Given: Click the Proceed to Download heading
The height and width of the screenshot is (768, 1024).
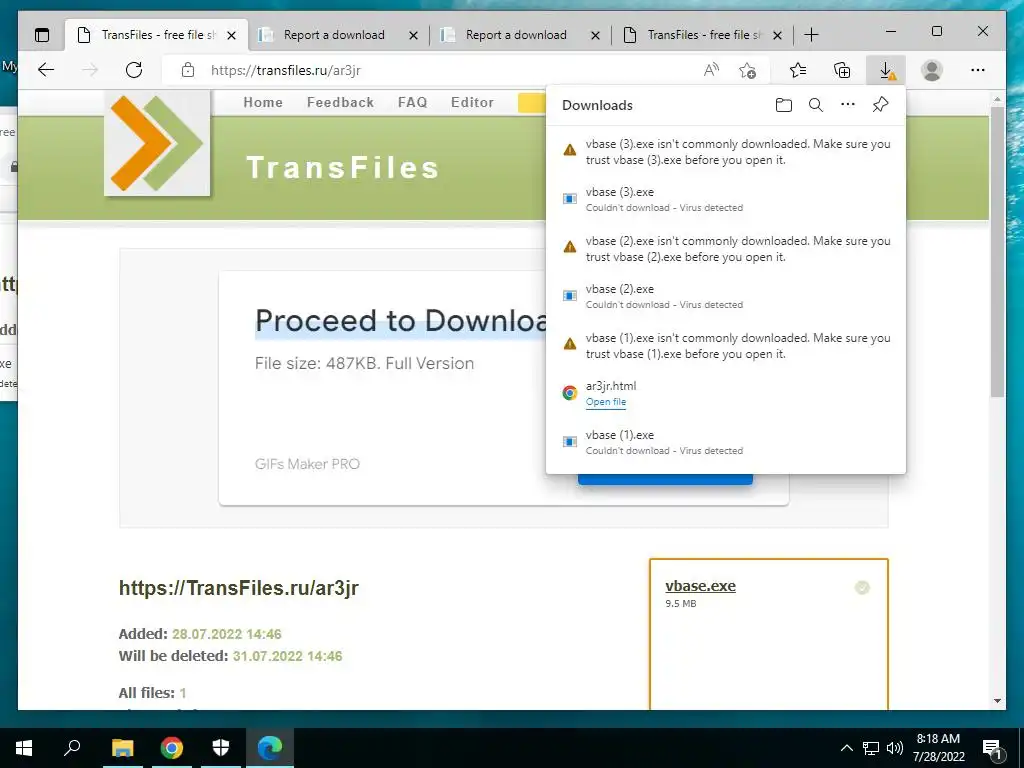Looking at the screenshot, I should [400, 321].
